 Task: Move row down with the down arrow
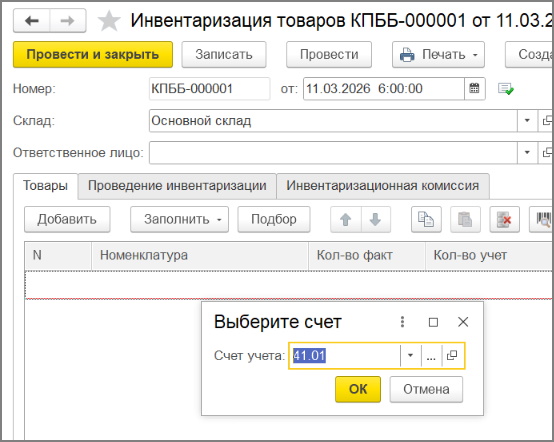click(x=376, y=219)
